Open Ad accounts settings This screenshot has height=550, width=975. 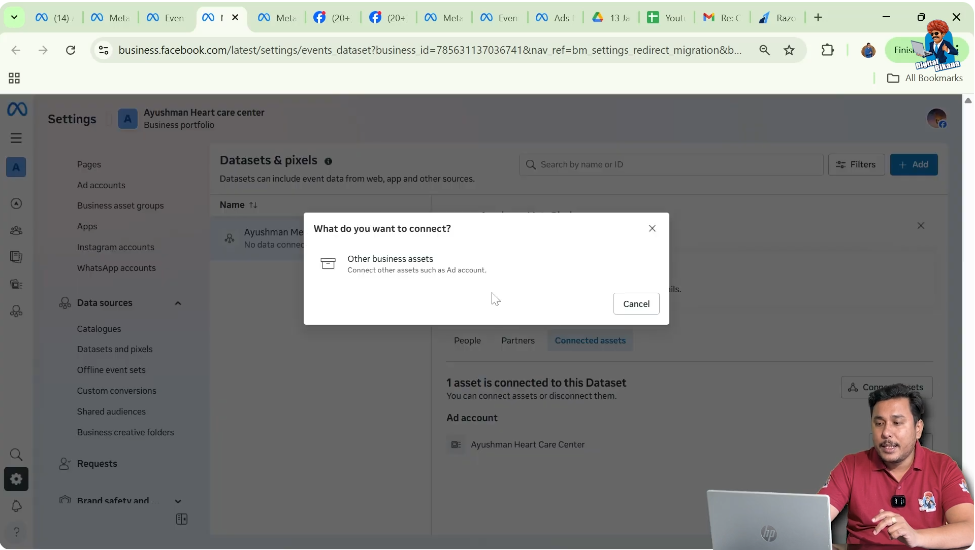click(101, 185)
